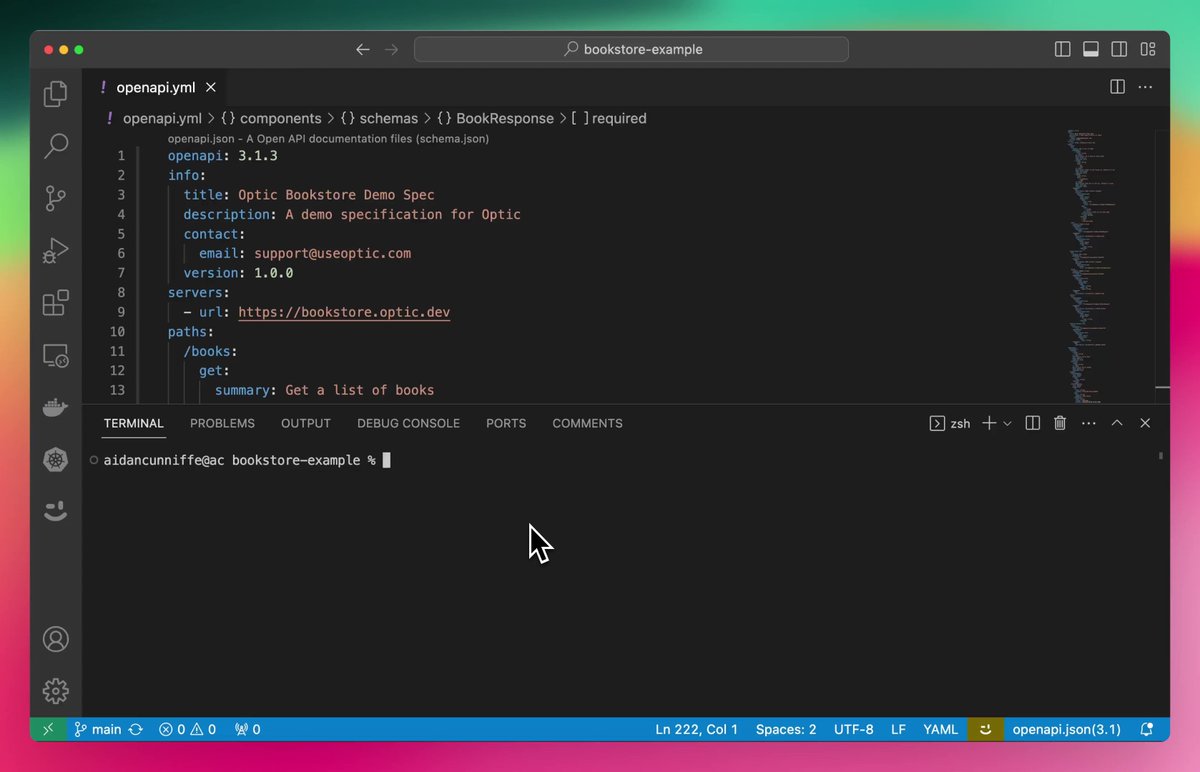
Task: Expand the BookResponse breadcrumb item
Action: [x=495, y=118]
